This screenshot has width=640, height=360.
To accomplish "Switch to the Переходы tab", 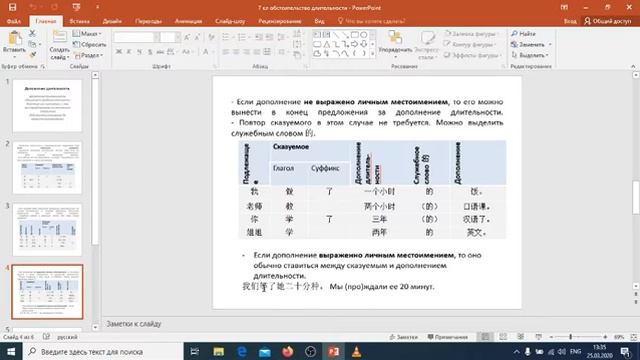I will (148, 21).
